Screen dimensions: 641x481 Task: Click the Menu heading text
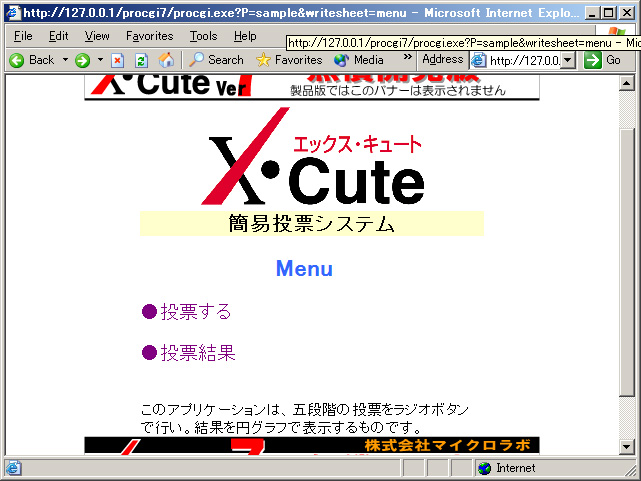point(304,268)
